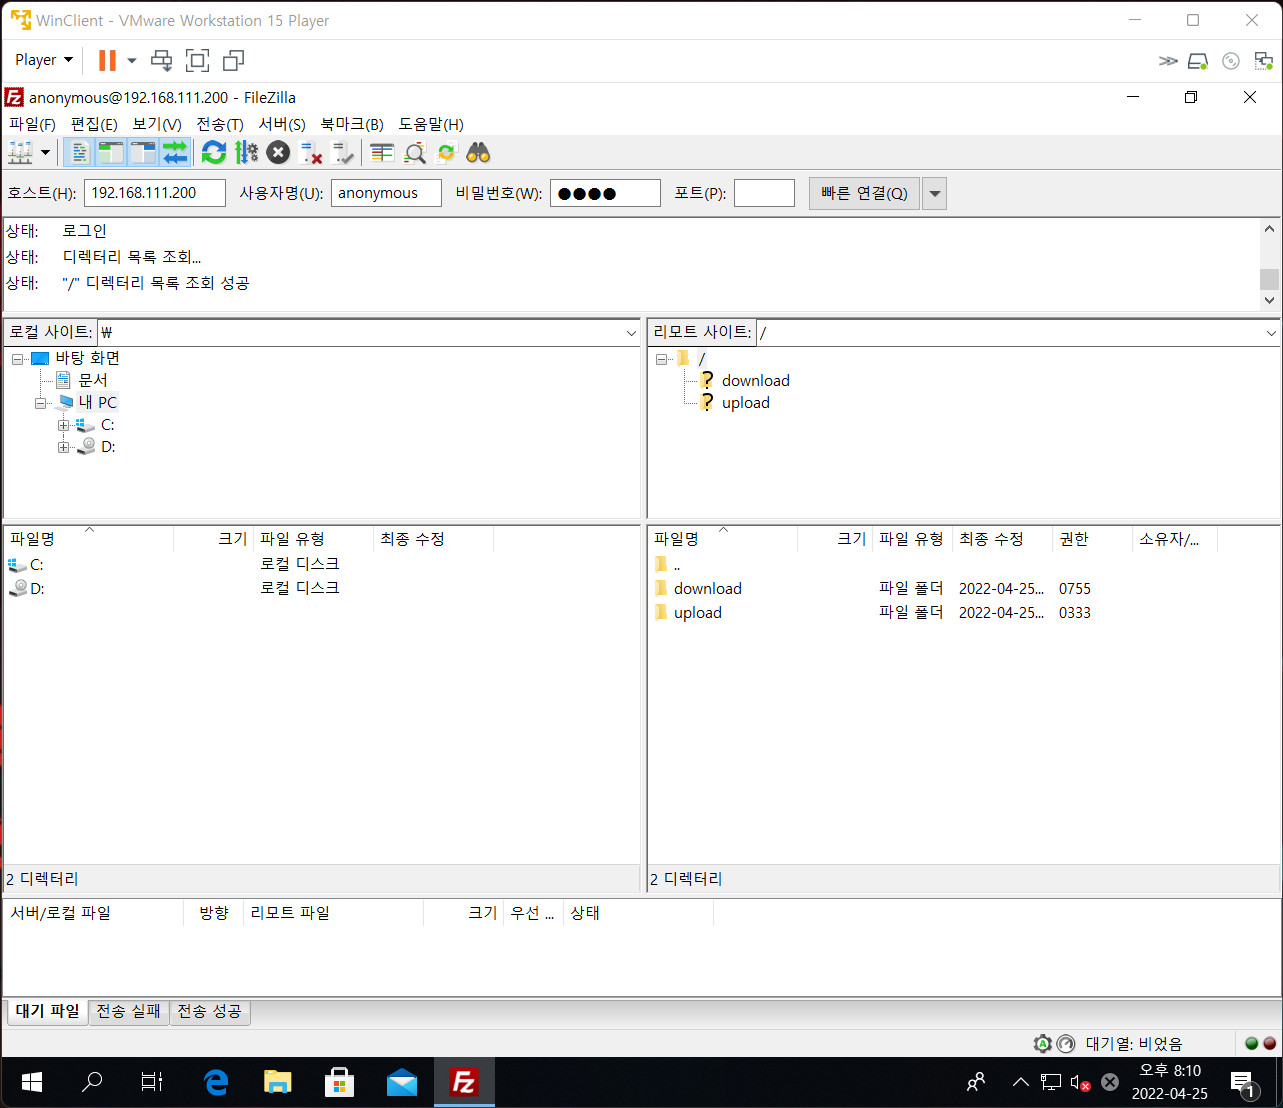1283x1108 pixels.
Task: Sort remote list by 최종 수정 column
Action: (x=1002, y=539)
